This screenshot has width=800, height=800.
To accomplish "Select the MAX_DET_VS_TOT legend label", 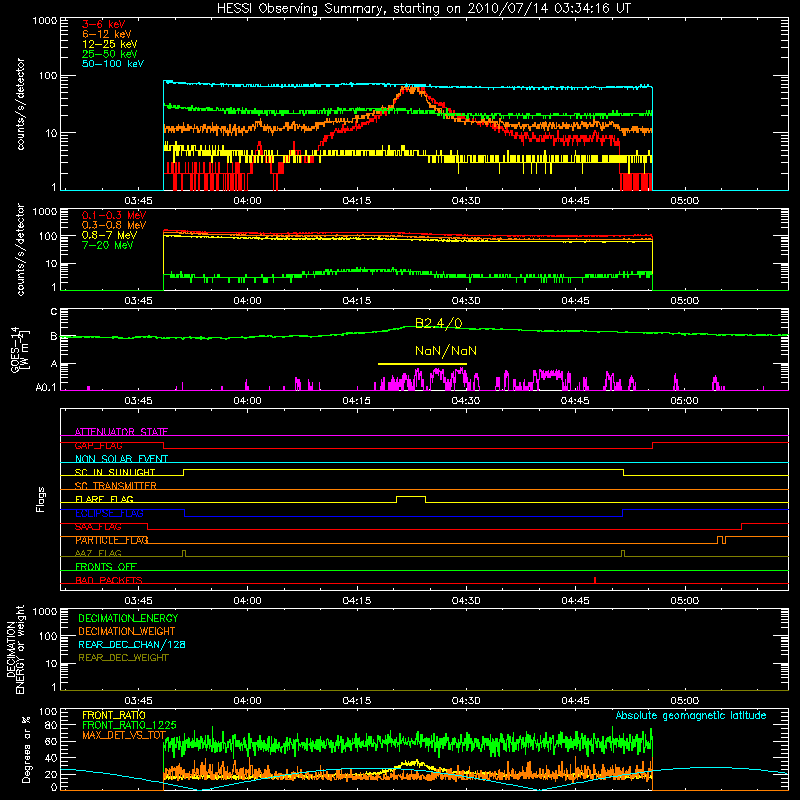I will pos(124,735).
